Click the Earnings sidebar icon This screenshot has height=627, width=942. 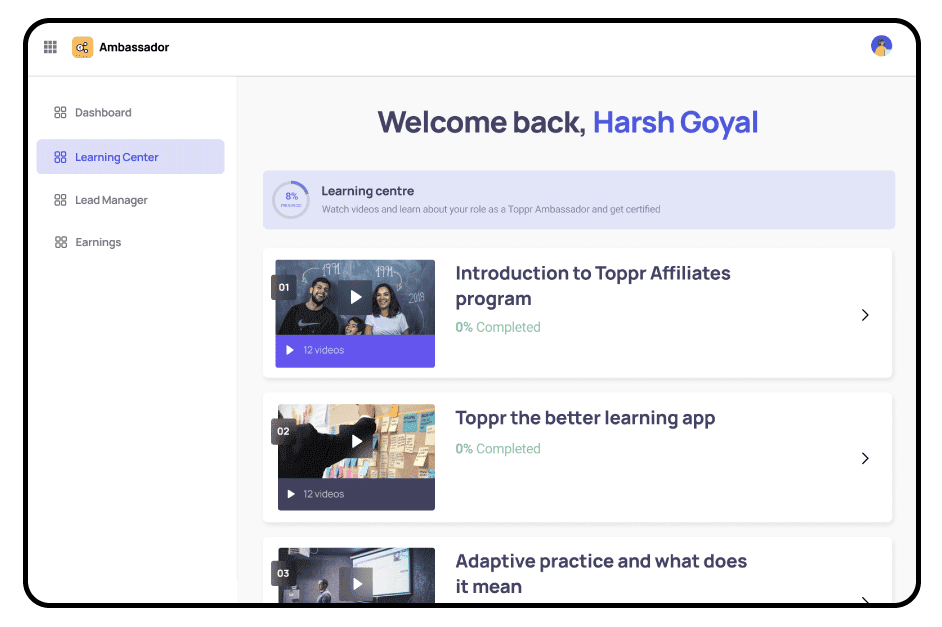coord(61,242)
